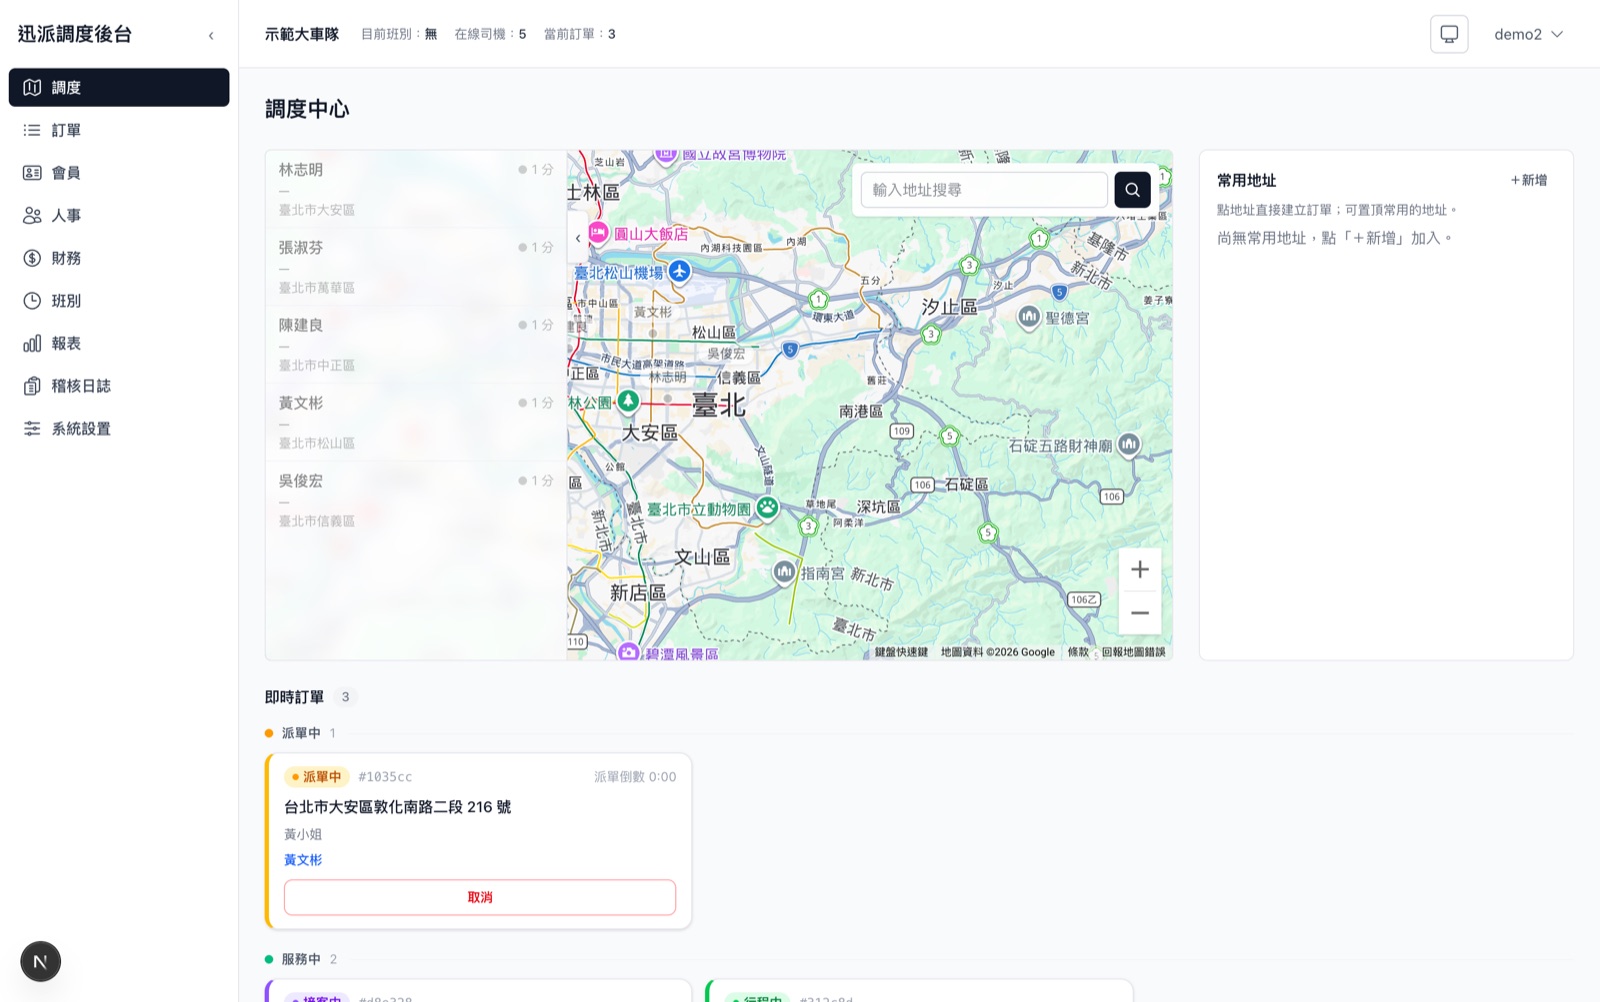This screenshot has height=1002, width=1600.
Task: Open the 調度 dispatch menu item
Action: click(x=119, y=87)
